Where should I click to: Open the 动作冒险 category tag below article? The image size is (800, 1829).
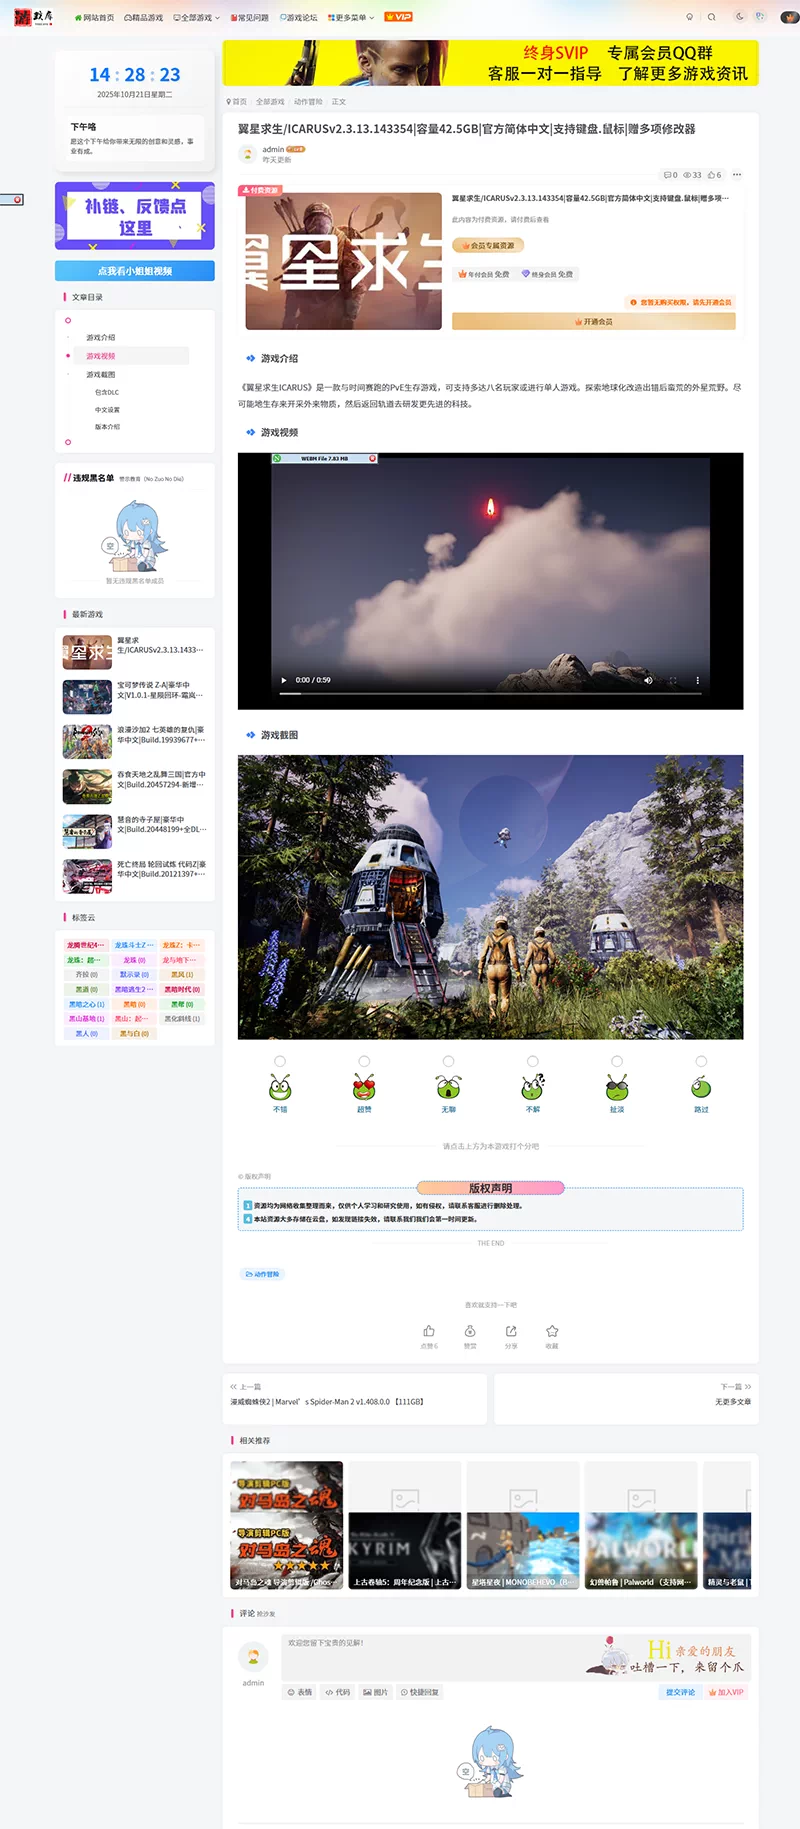(263, 1274)
